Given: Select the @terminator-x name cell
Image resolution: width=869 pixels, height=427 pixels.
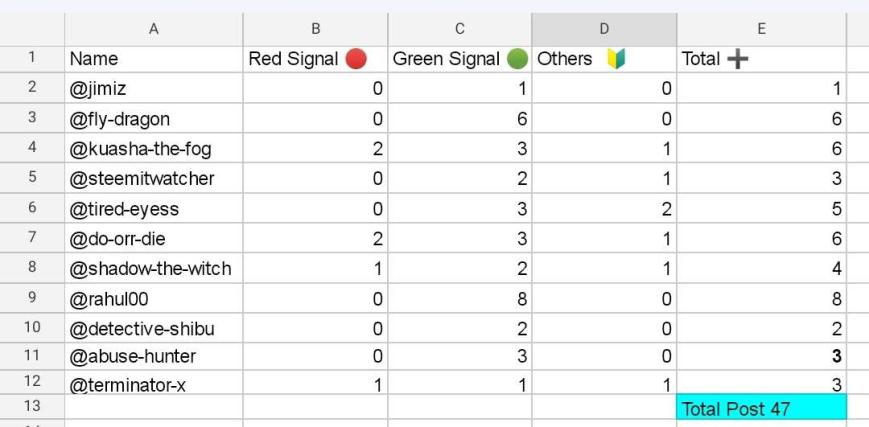Looking at the screenshot, I should 154,383.
